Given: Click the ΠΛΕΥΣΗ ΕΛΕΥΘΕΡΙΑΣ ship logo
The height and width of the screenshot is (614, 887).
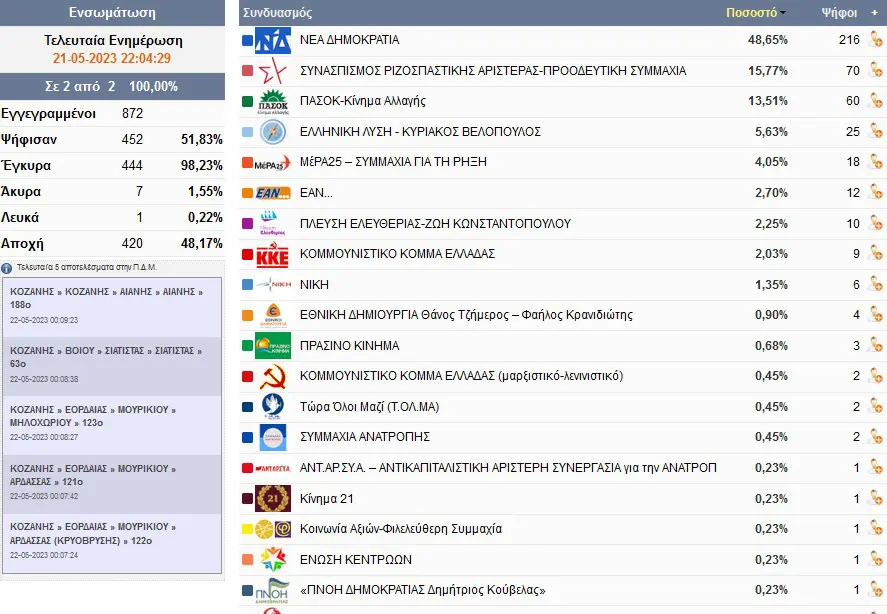Looking at the screenshot, I should (273, 224).
